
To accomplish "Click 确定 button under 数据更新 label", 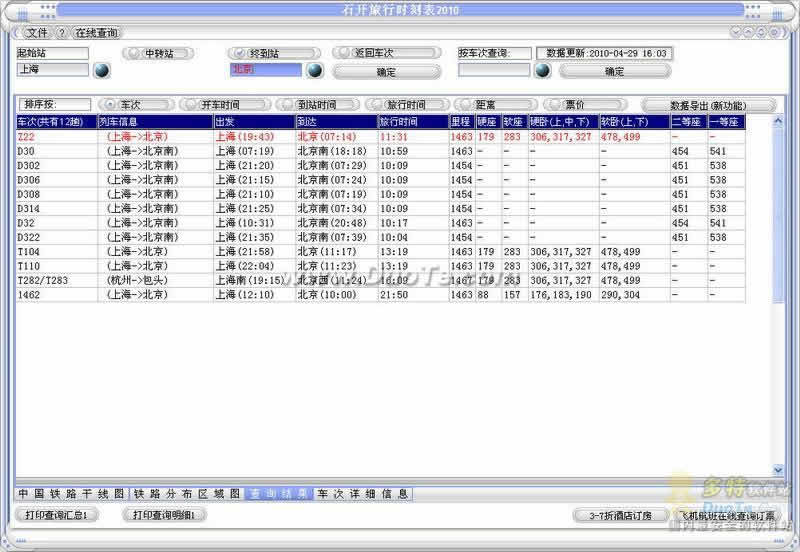I will point(615,71).
